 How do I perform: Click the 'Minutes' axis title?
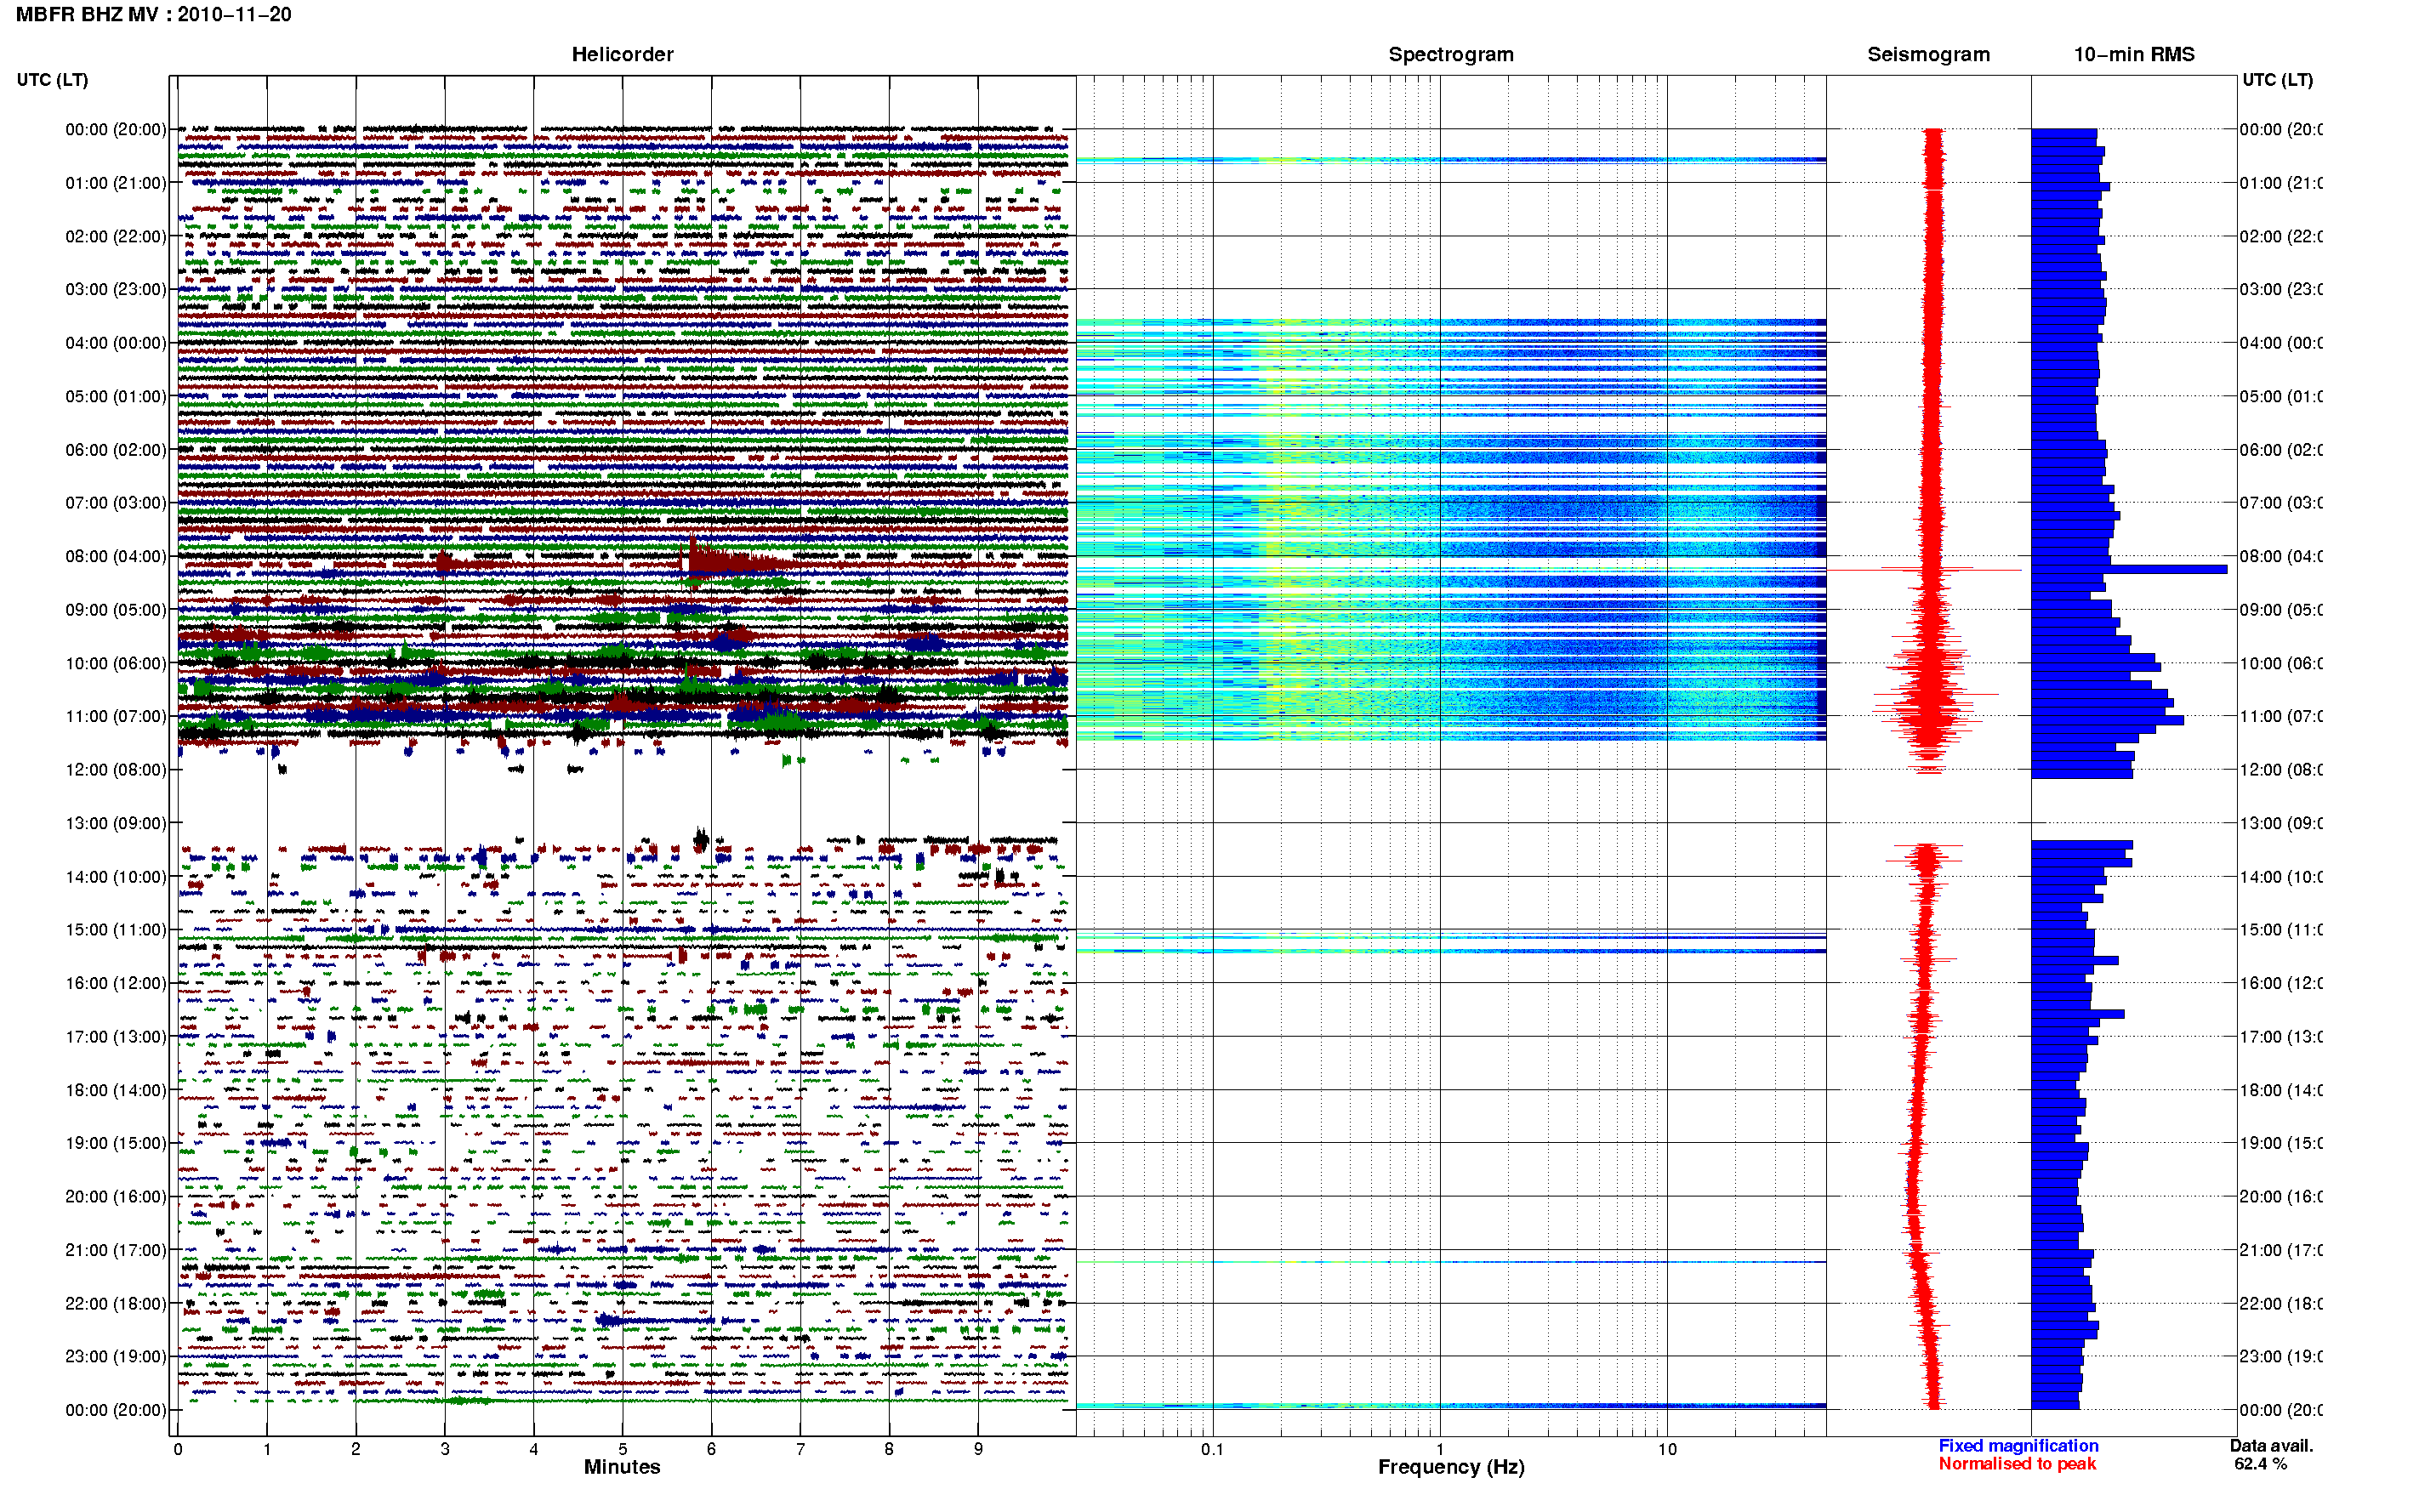(622, 1467)
